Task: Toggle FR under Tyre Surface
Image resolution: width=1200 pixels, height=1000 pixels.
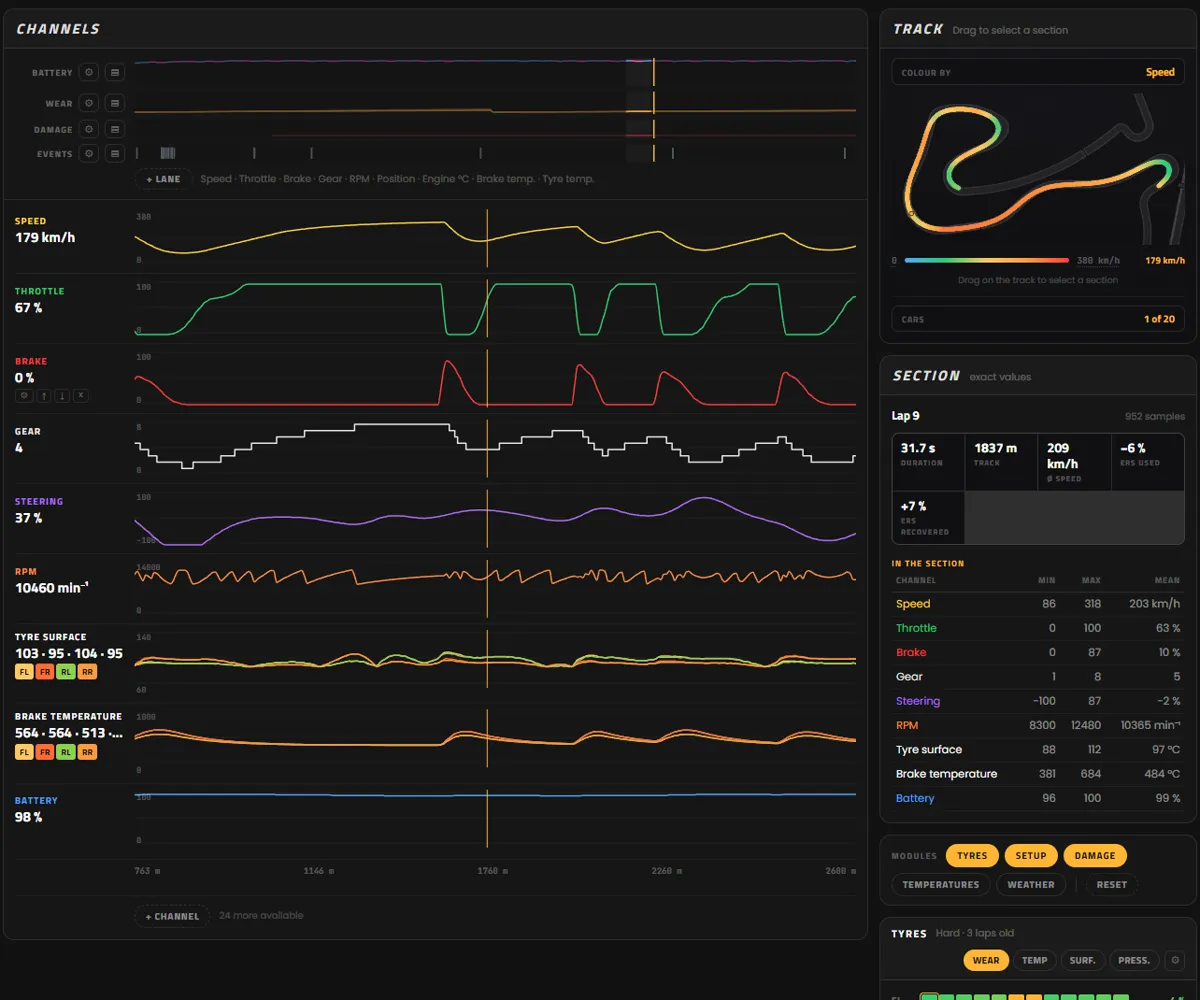Action: click(x=45, y=672)
